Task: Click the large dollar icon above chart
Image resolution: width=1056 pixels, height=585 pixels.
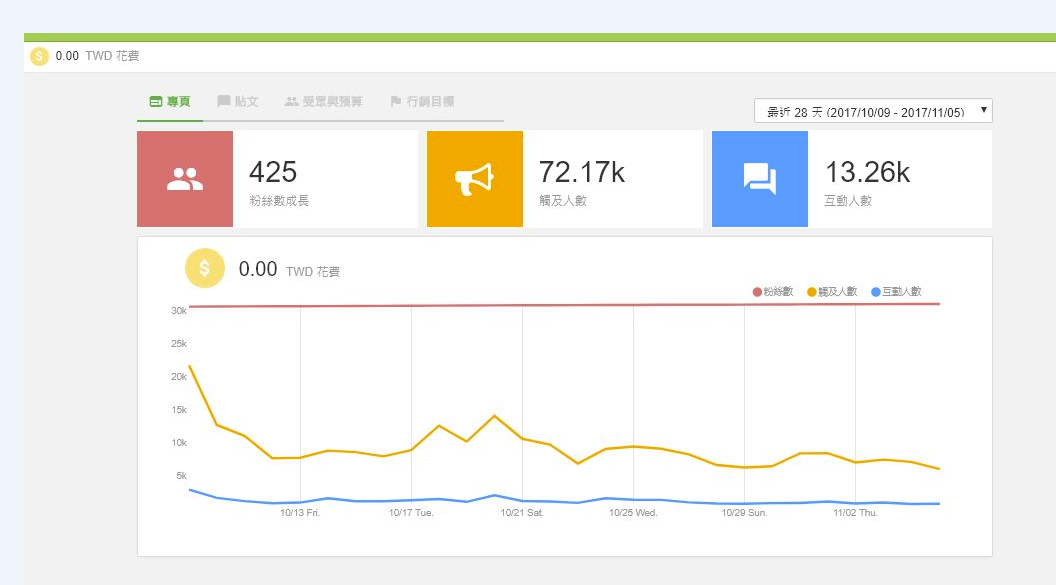Action: (205, 269)
